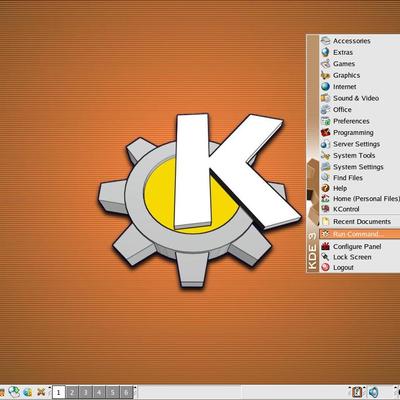The width and height of the screenshot is (400, 400).
Task: Switch to virtual desktop 4 in pager
Action: click(99, 392)
